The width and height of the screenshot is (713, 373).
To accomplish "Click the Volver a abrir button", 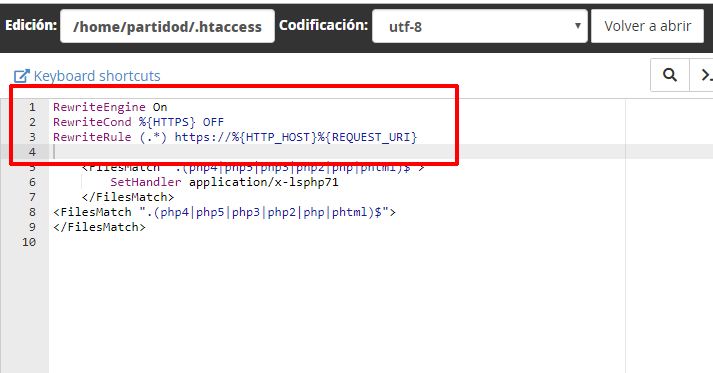I will (648, 26).
